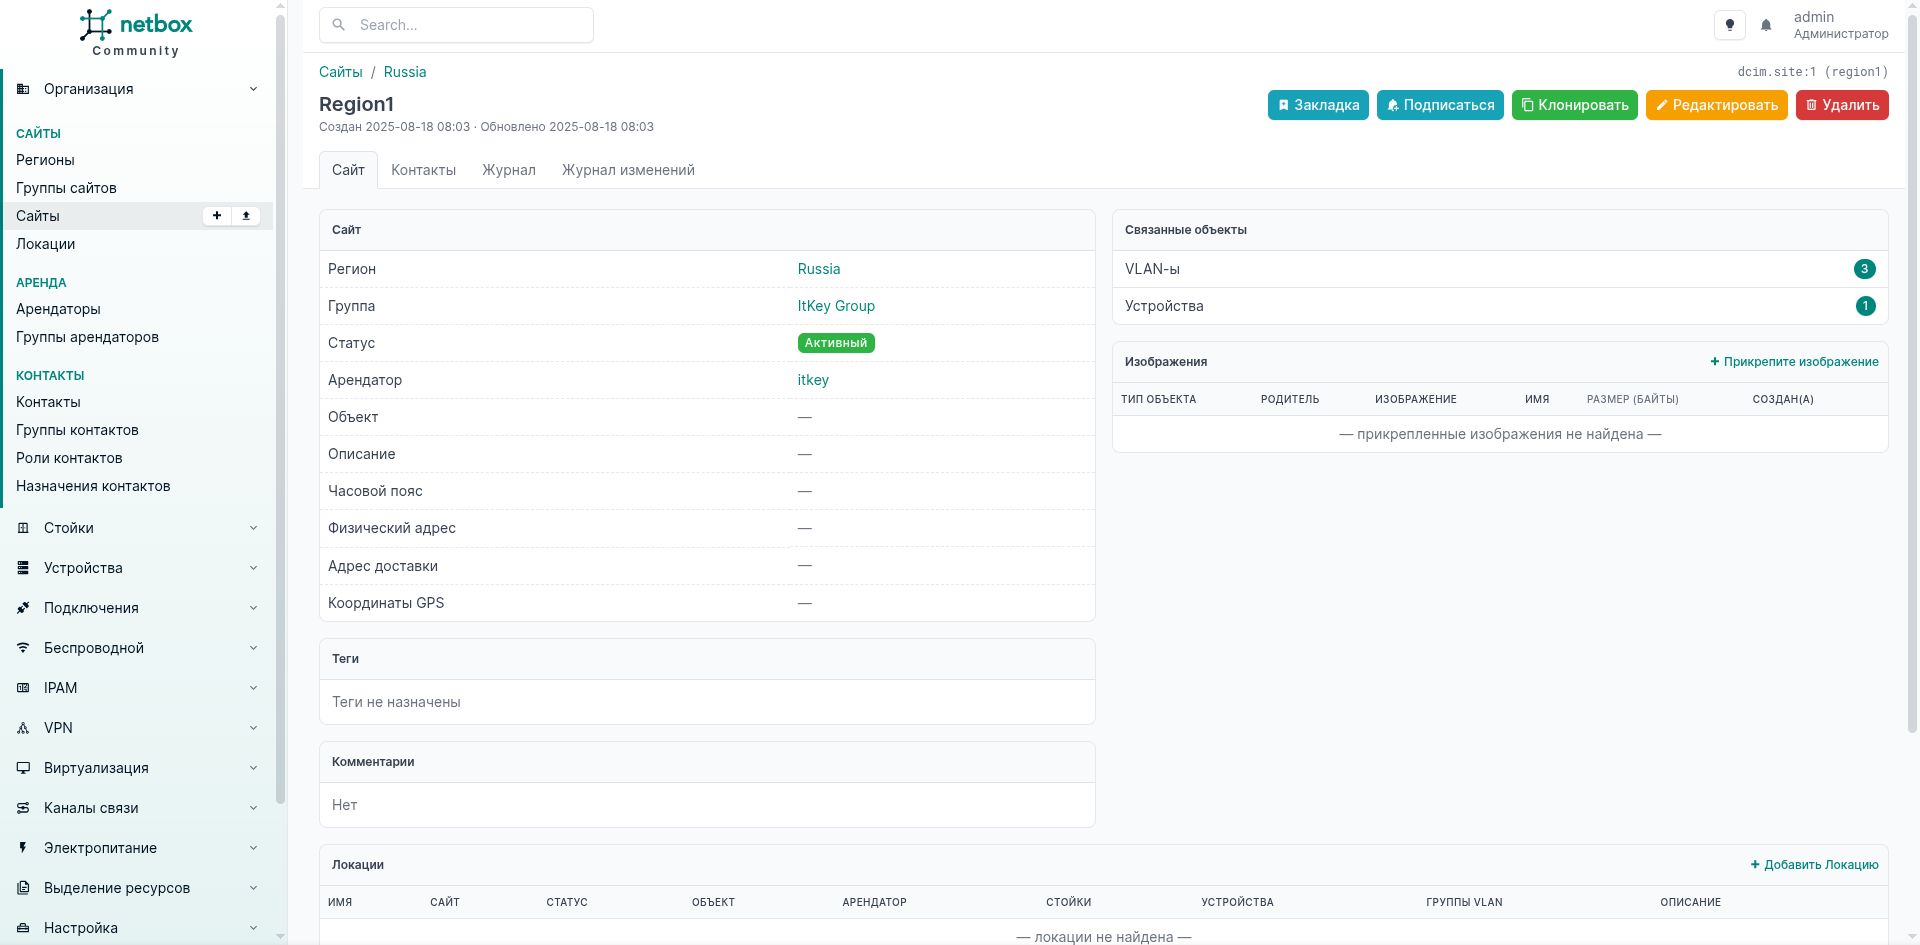Click the Электропитание lightning icon

coord(23,848)
